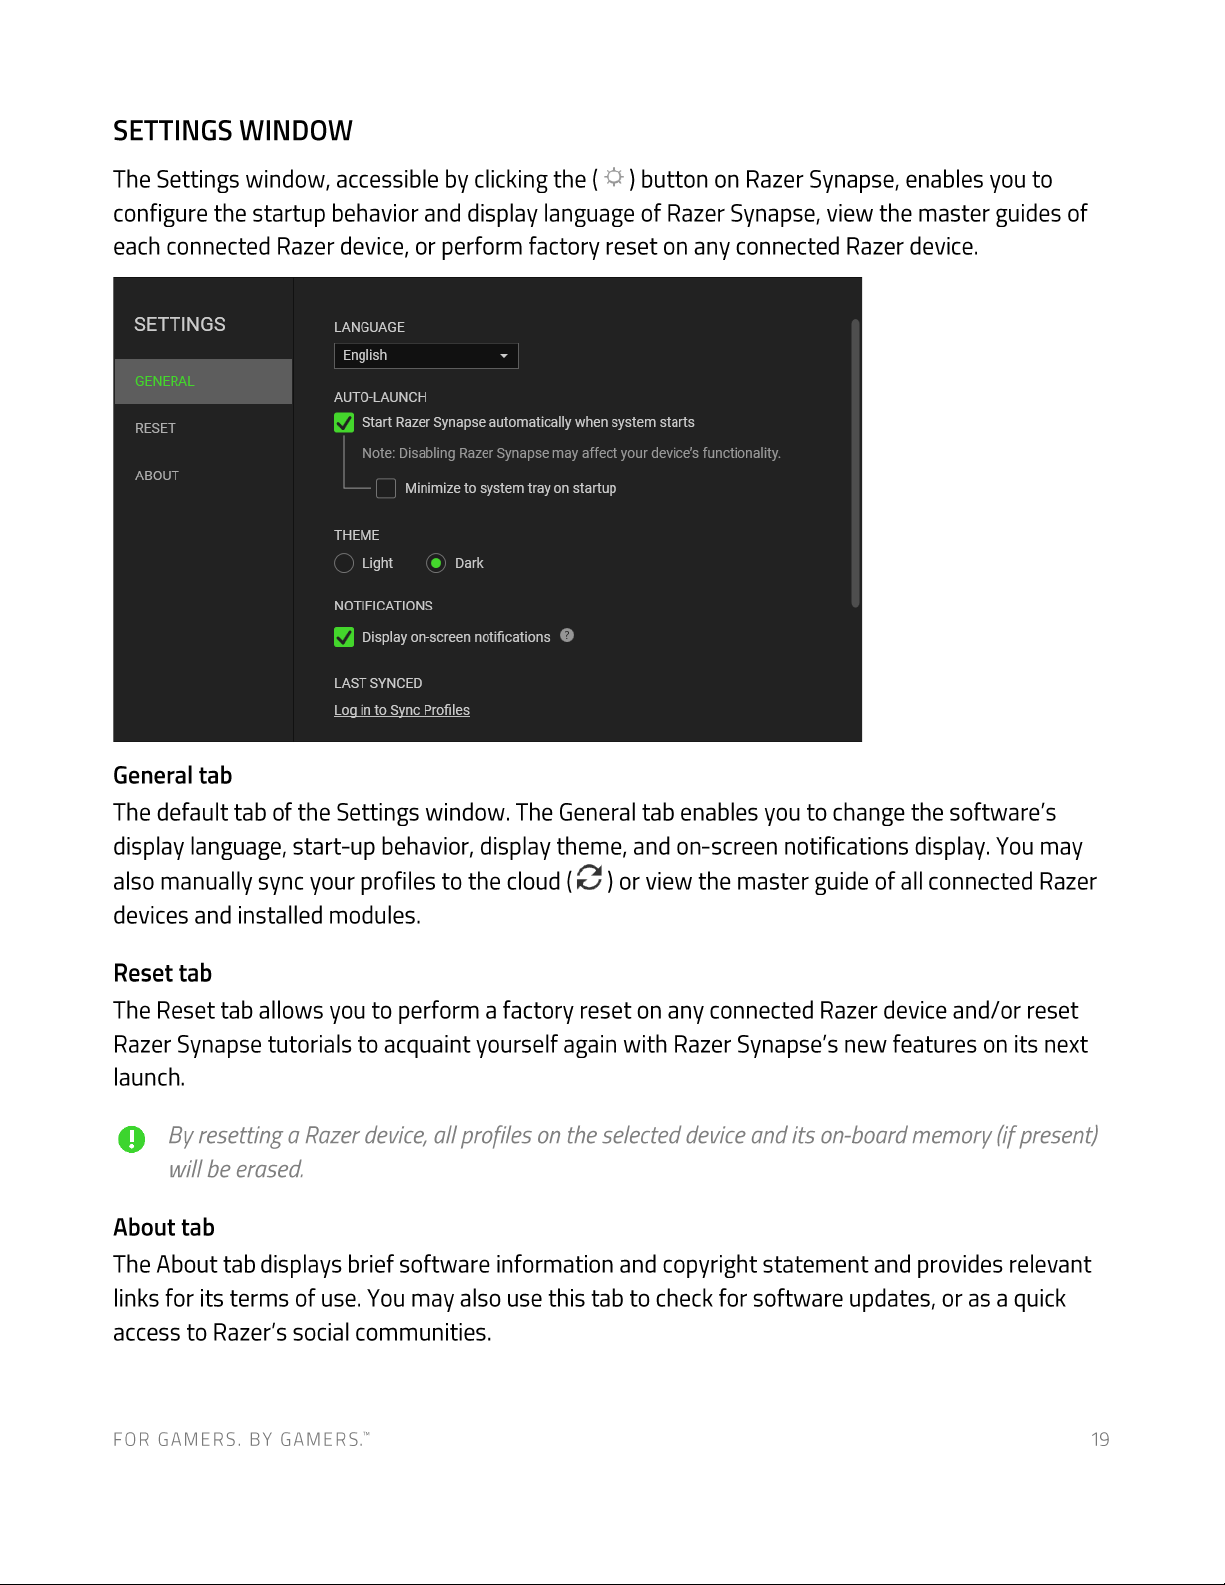This screenshot has width=1225, height=1585.
Task: Click the Log in to Sync Profiles link
Action: tap(402, 710)
